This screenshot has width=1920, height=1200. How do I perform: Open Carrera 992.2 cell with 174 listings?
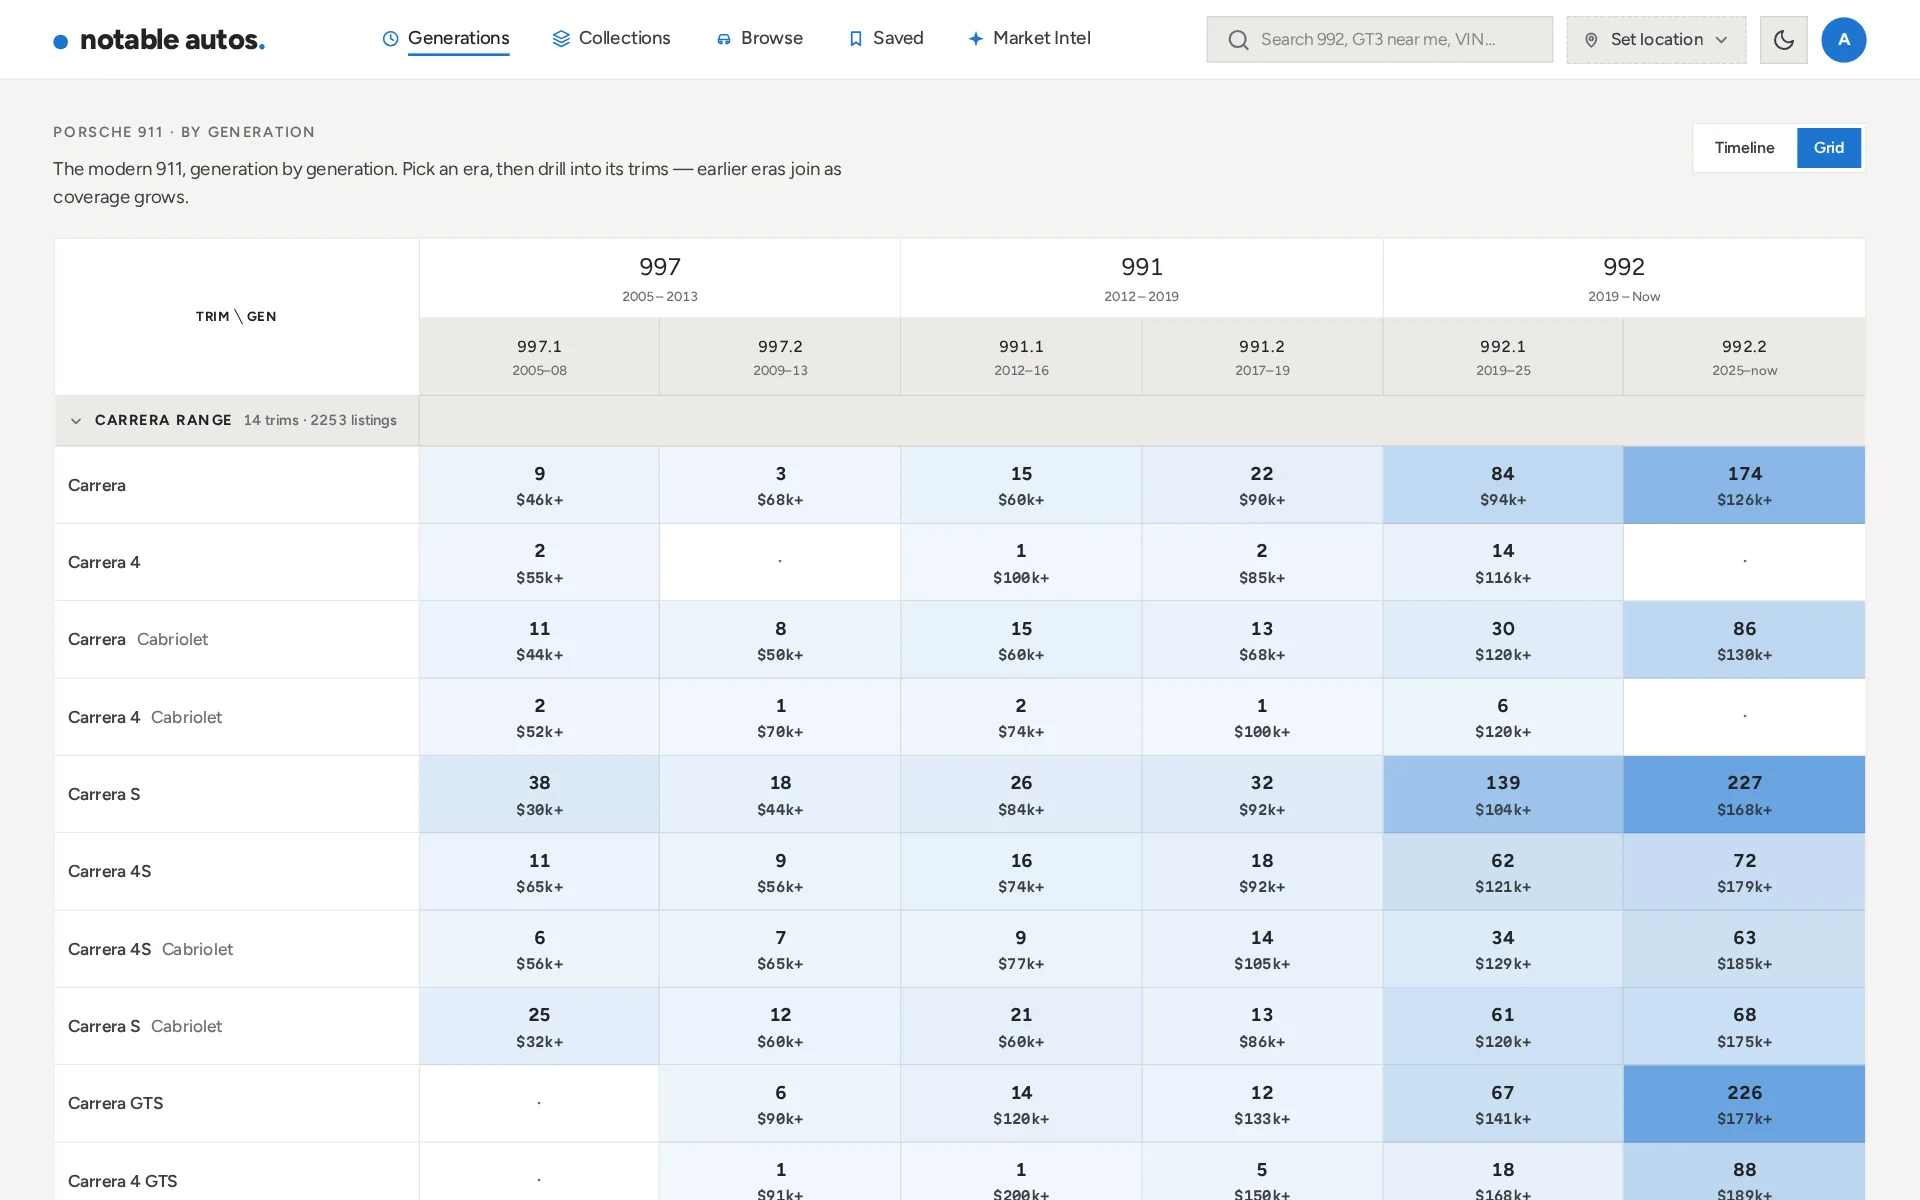coord(1744,485)
